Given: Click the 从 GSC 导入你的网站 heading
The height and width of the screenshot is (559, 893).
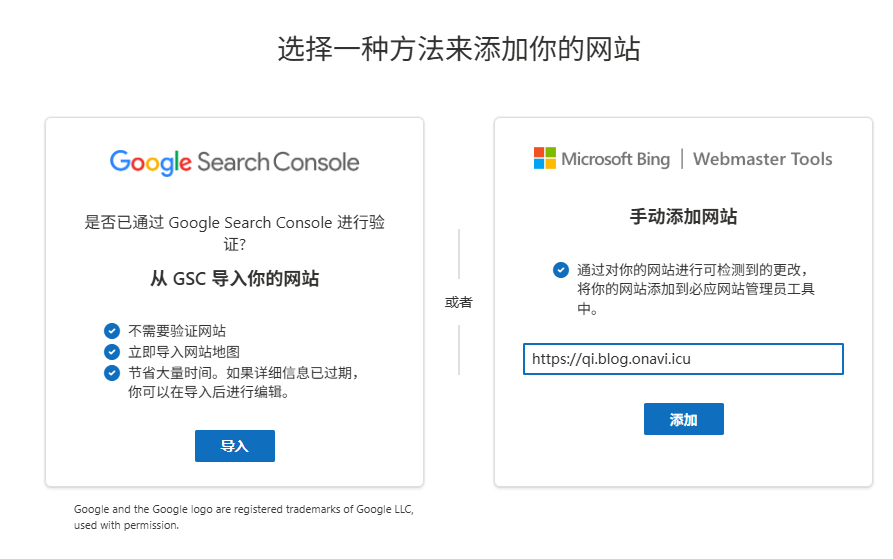Looking at the screenshot, I should coord(234,279).
